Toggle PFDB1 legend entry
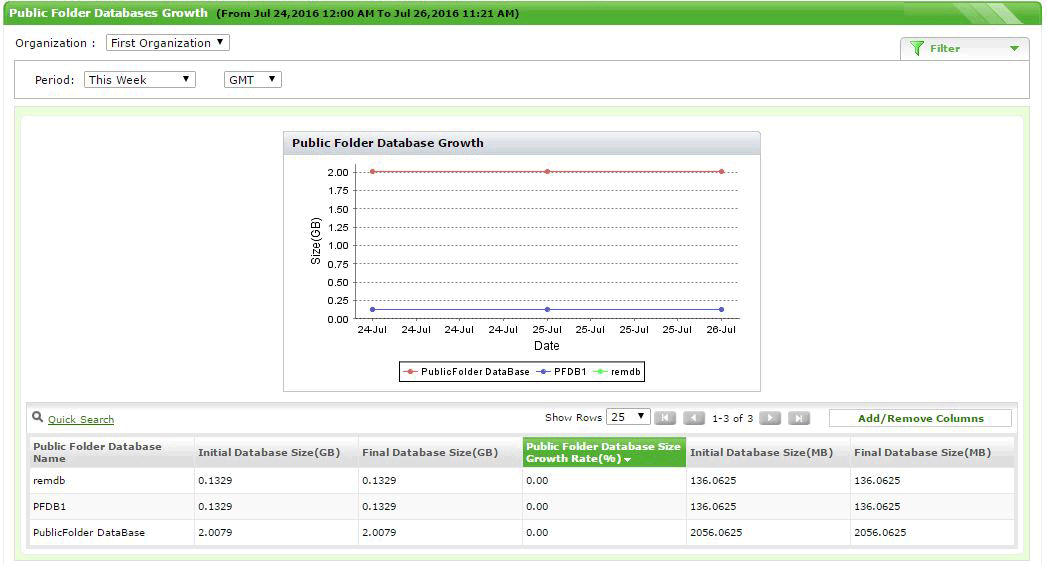The image size is (1046, 565). (562, 372)
